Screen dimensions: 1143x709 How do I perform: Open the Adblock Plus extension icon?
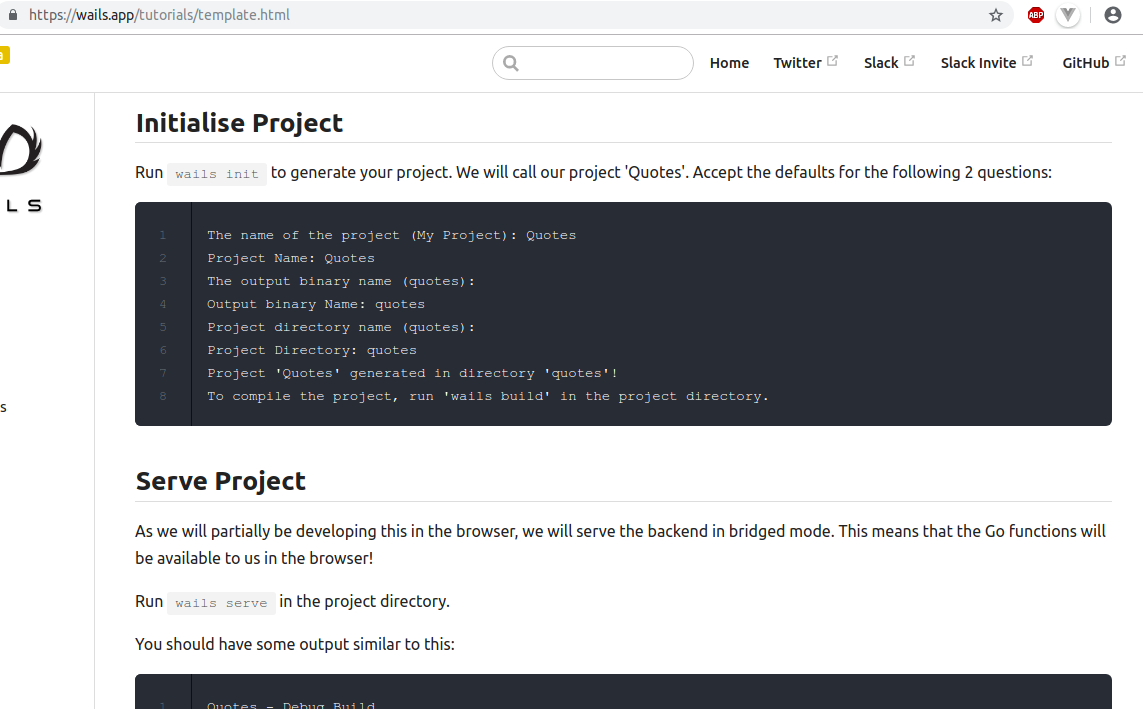pos(1035,15)
